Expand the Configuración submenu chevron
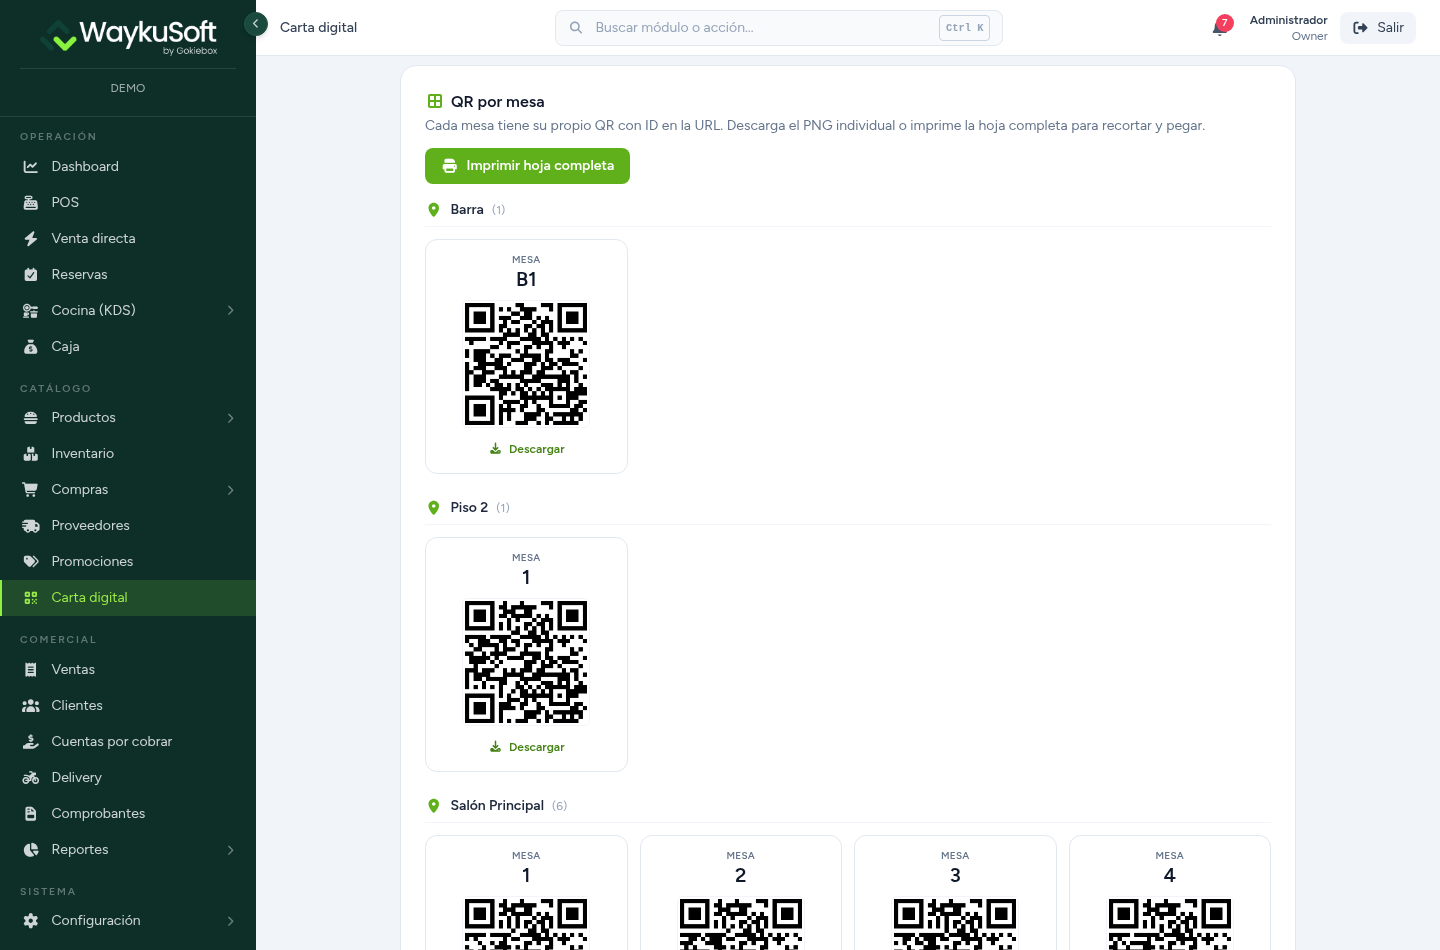Image resolution: width=1440 pixels, height=950 pixels. tap(231, 921)
